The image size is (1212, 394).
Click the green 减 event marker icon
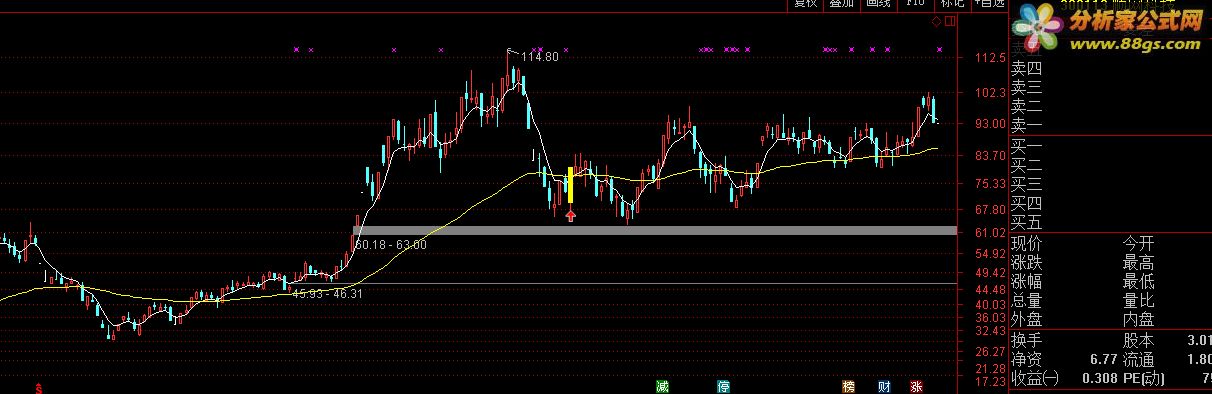pyautogui.click(x=662, y=386)
